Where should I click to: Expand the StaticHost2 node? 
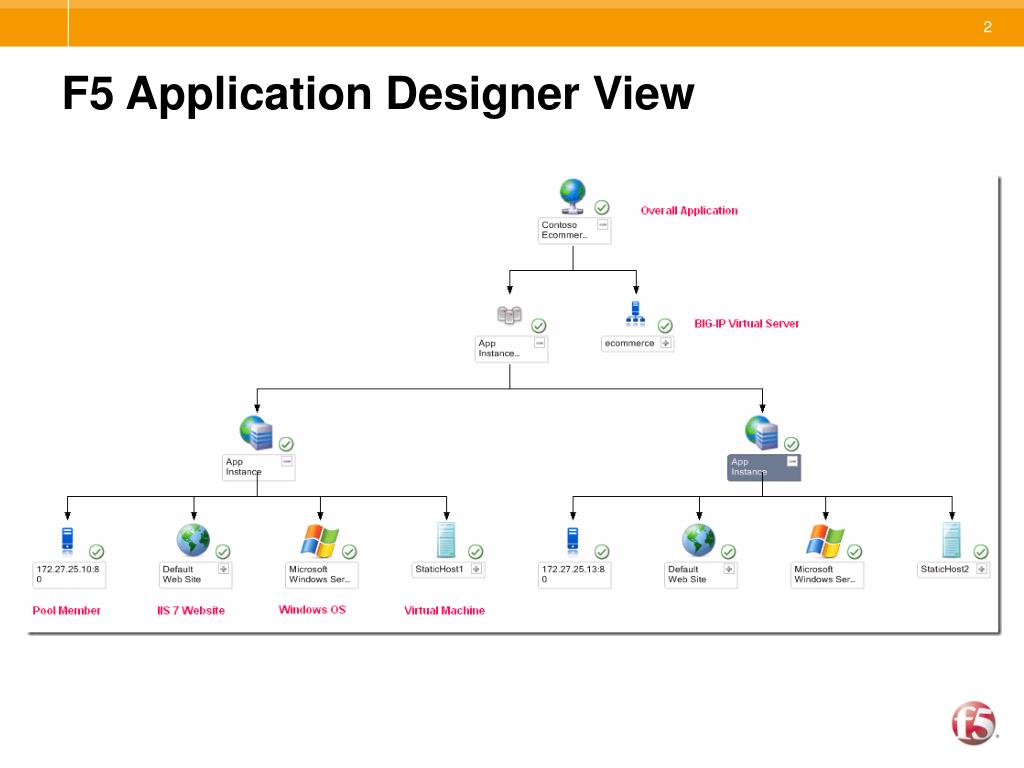[982, 569]
